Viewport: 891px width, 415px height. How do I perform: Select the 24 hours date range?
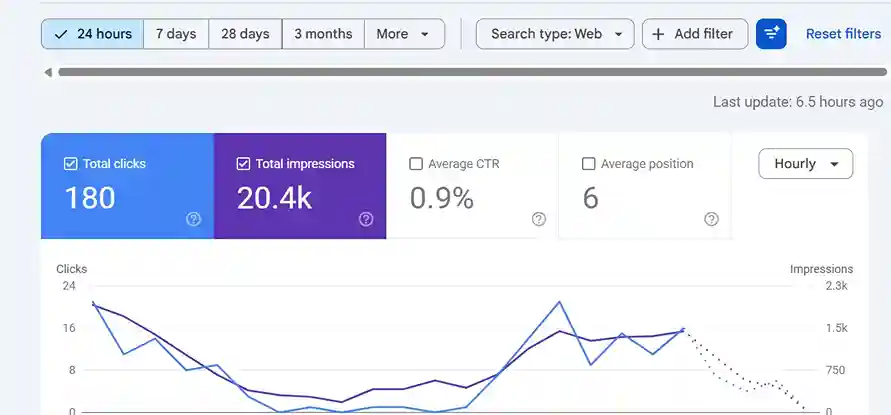click(x=92, y=34)
